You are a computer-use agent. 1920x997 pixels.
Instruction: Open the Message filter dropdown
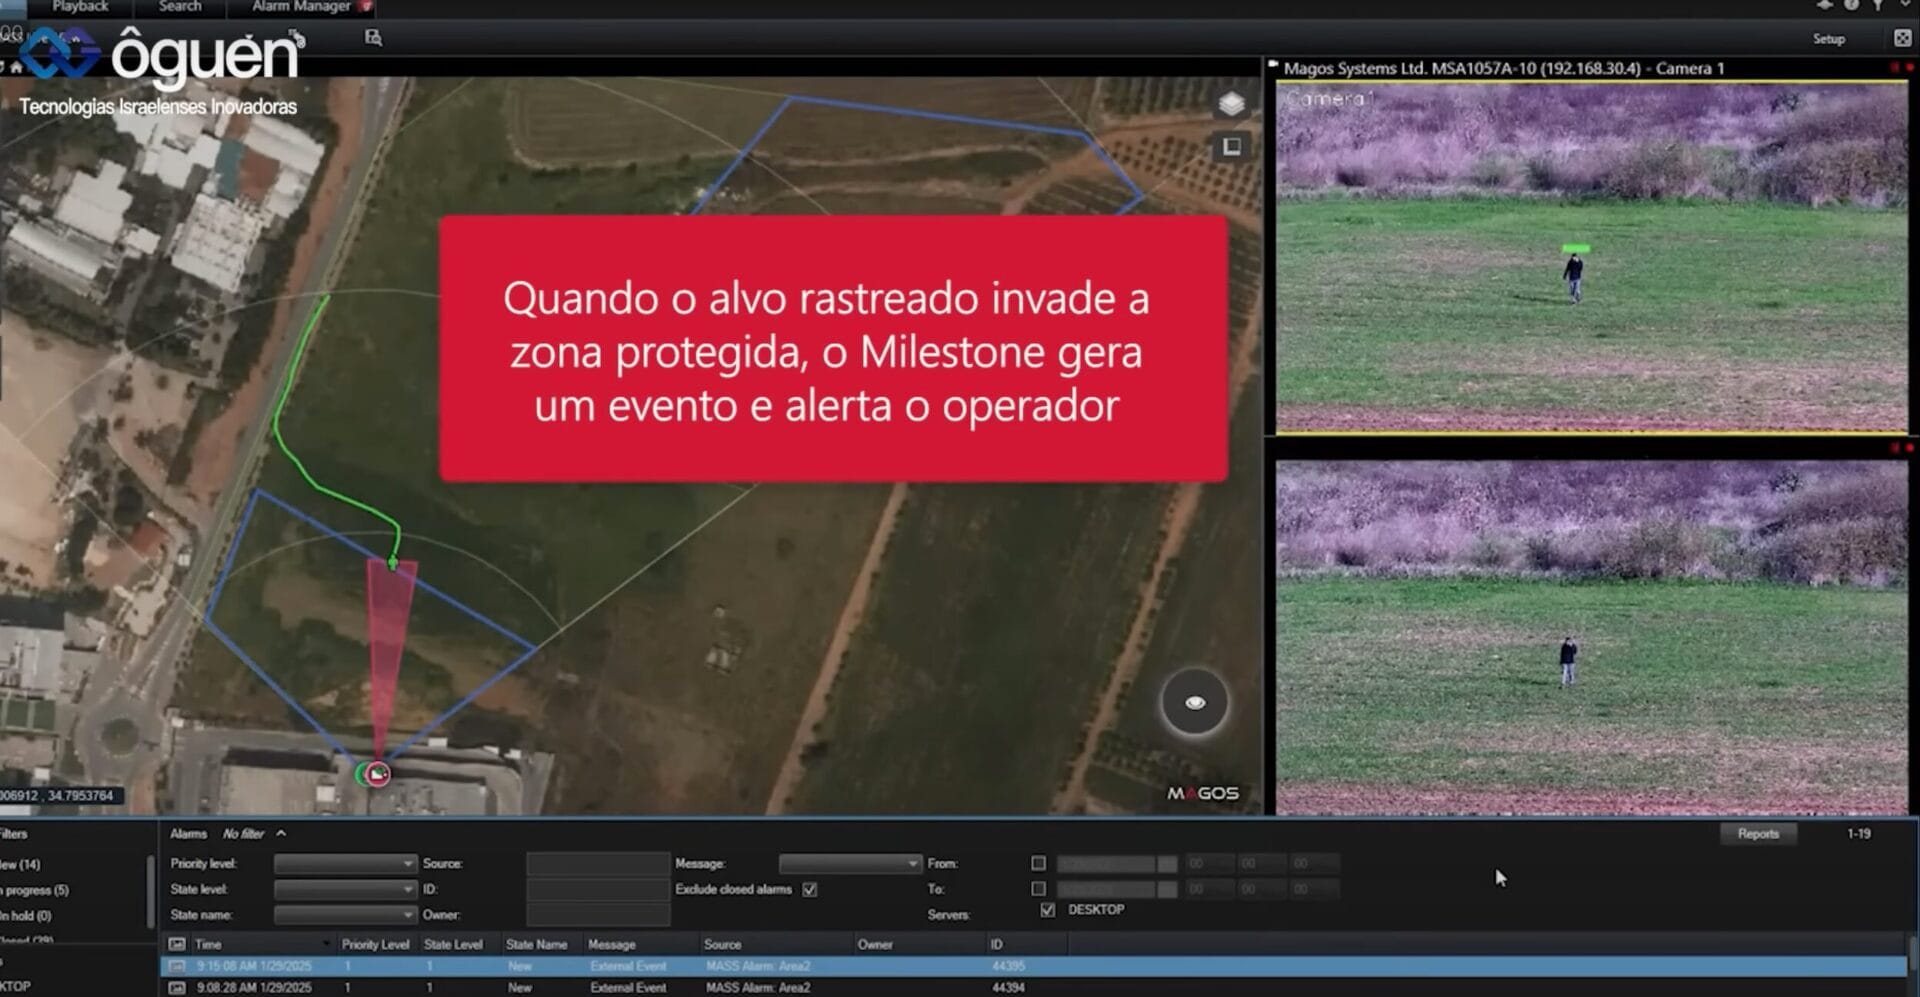(850, 863)
